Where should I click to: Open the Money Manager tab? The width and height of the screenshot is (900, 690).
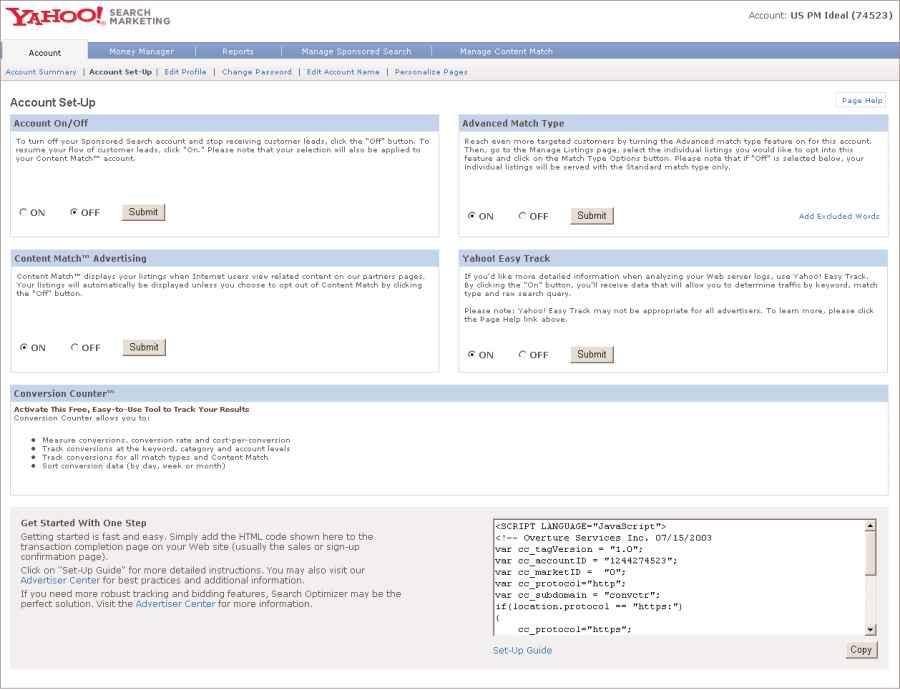coord(141,52)
